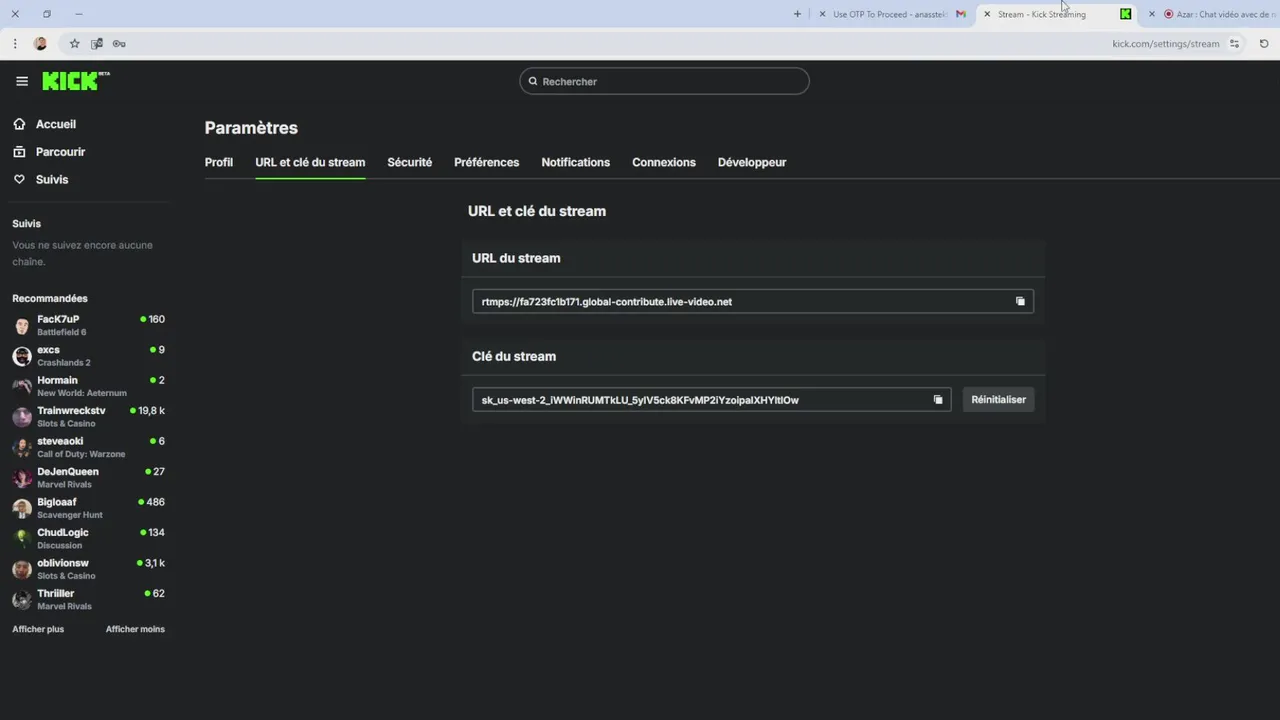Click the Crashlands 2 category text
Viewport: 1280px width, 720px height.
pos(64,362)
